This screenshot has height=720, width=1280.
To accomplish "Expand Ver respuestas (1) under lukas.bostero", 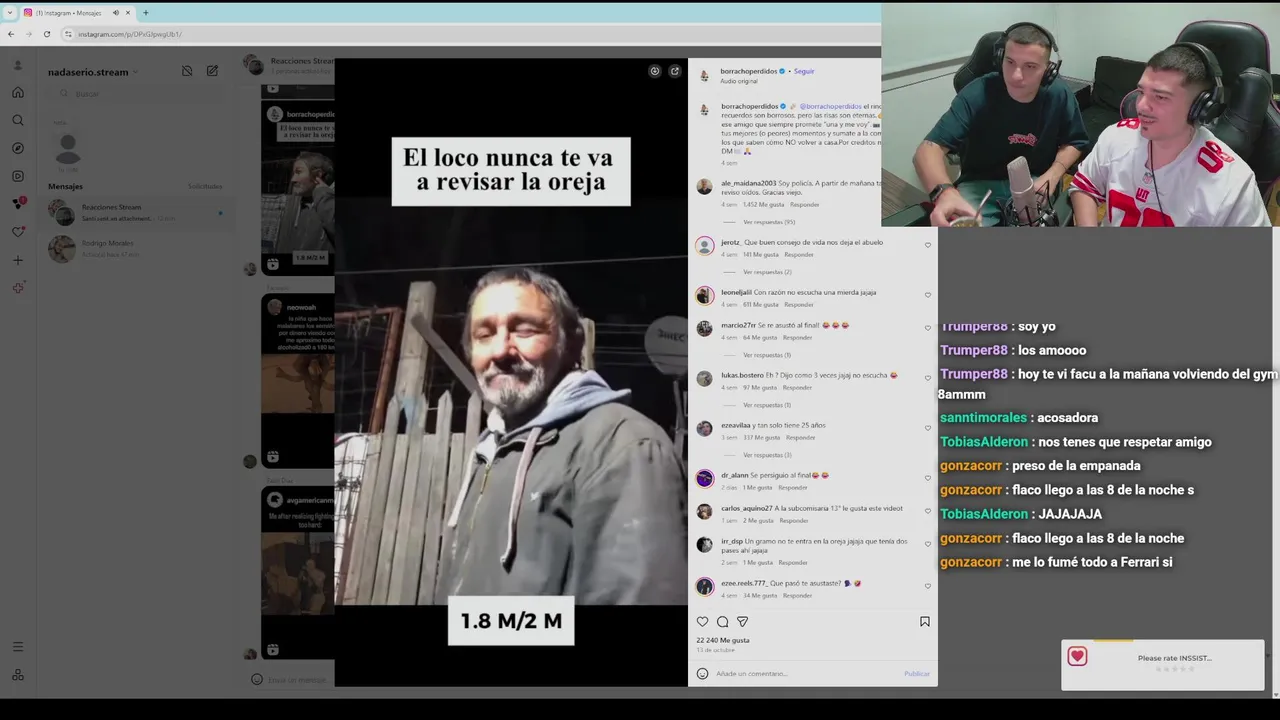I will click(767, 405).
